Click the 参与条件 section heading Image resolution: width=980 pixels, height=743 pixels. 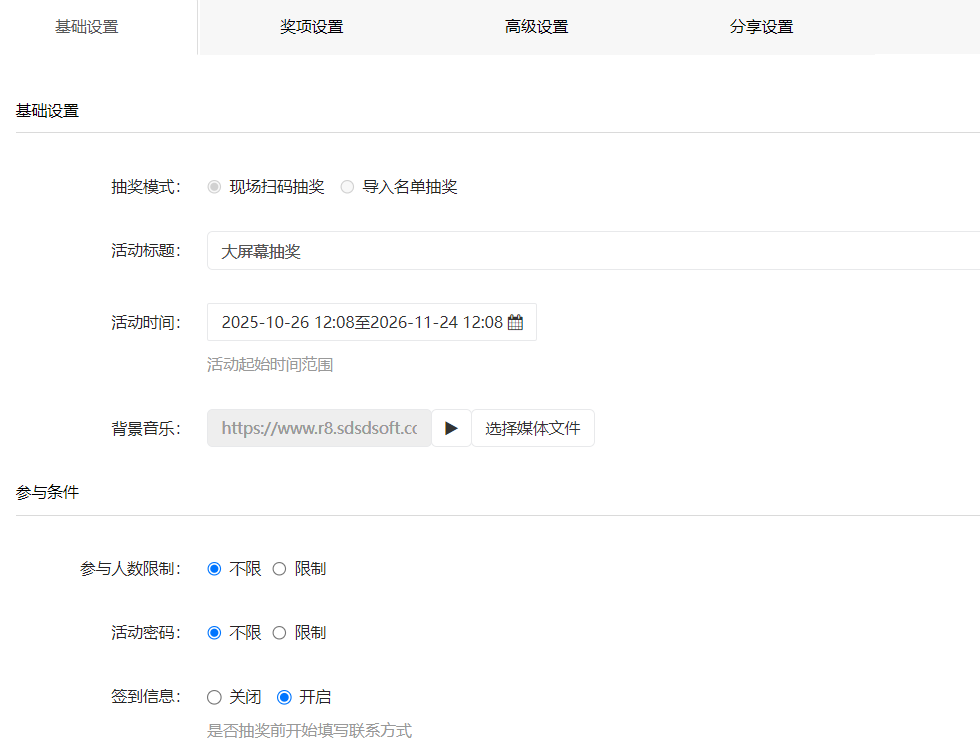47,492
